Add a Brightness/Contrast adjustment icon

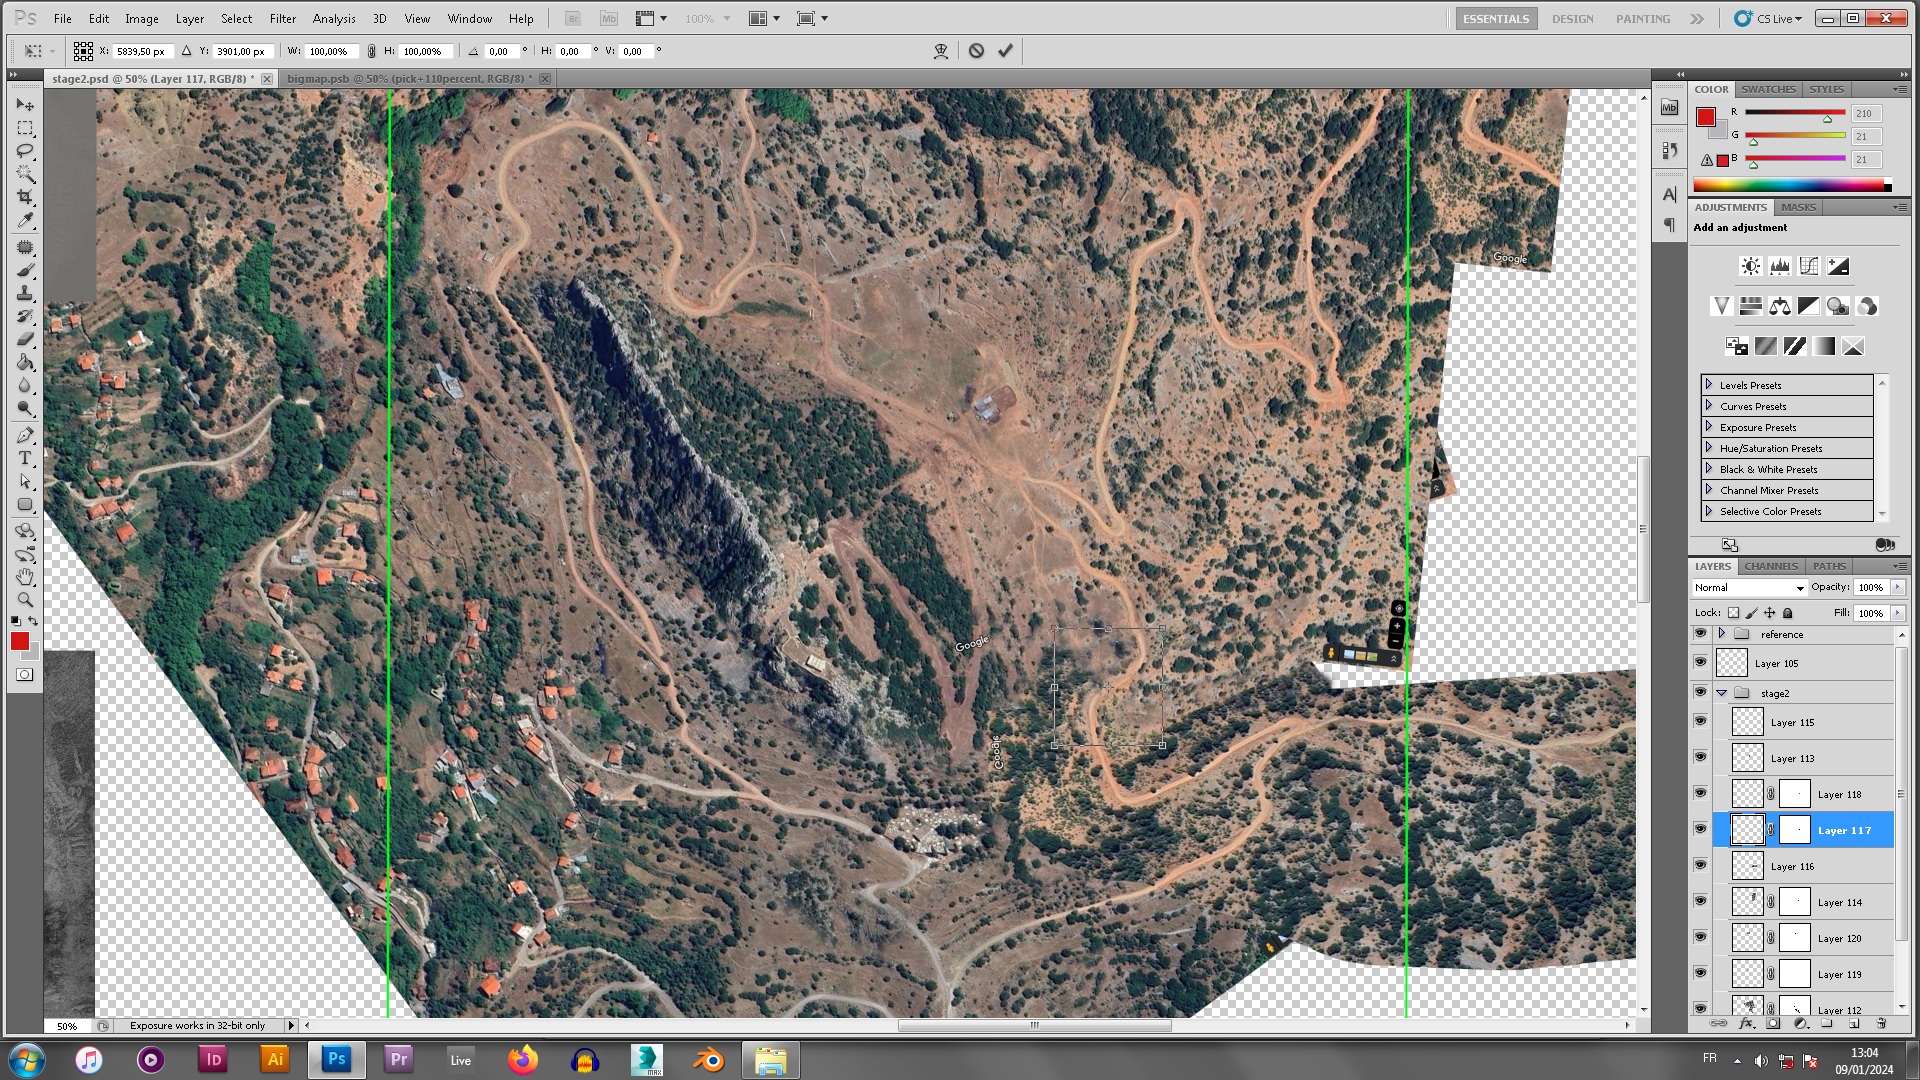click(1750, 266)
